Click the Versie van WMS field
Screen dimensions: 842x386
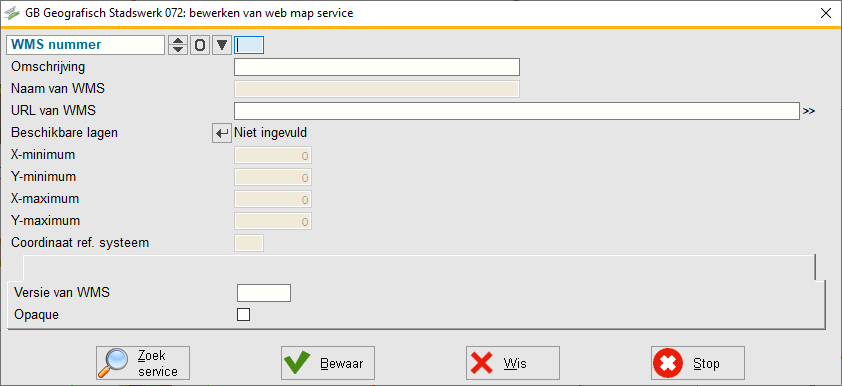264,293
